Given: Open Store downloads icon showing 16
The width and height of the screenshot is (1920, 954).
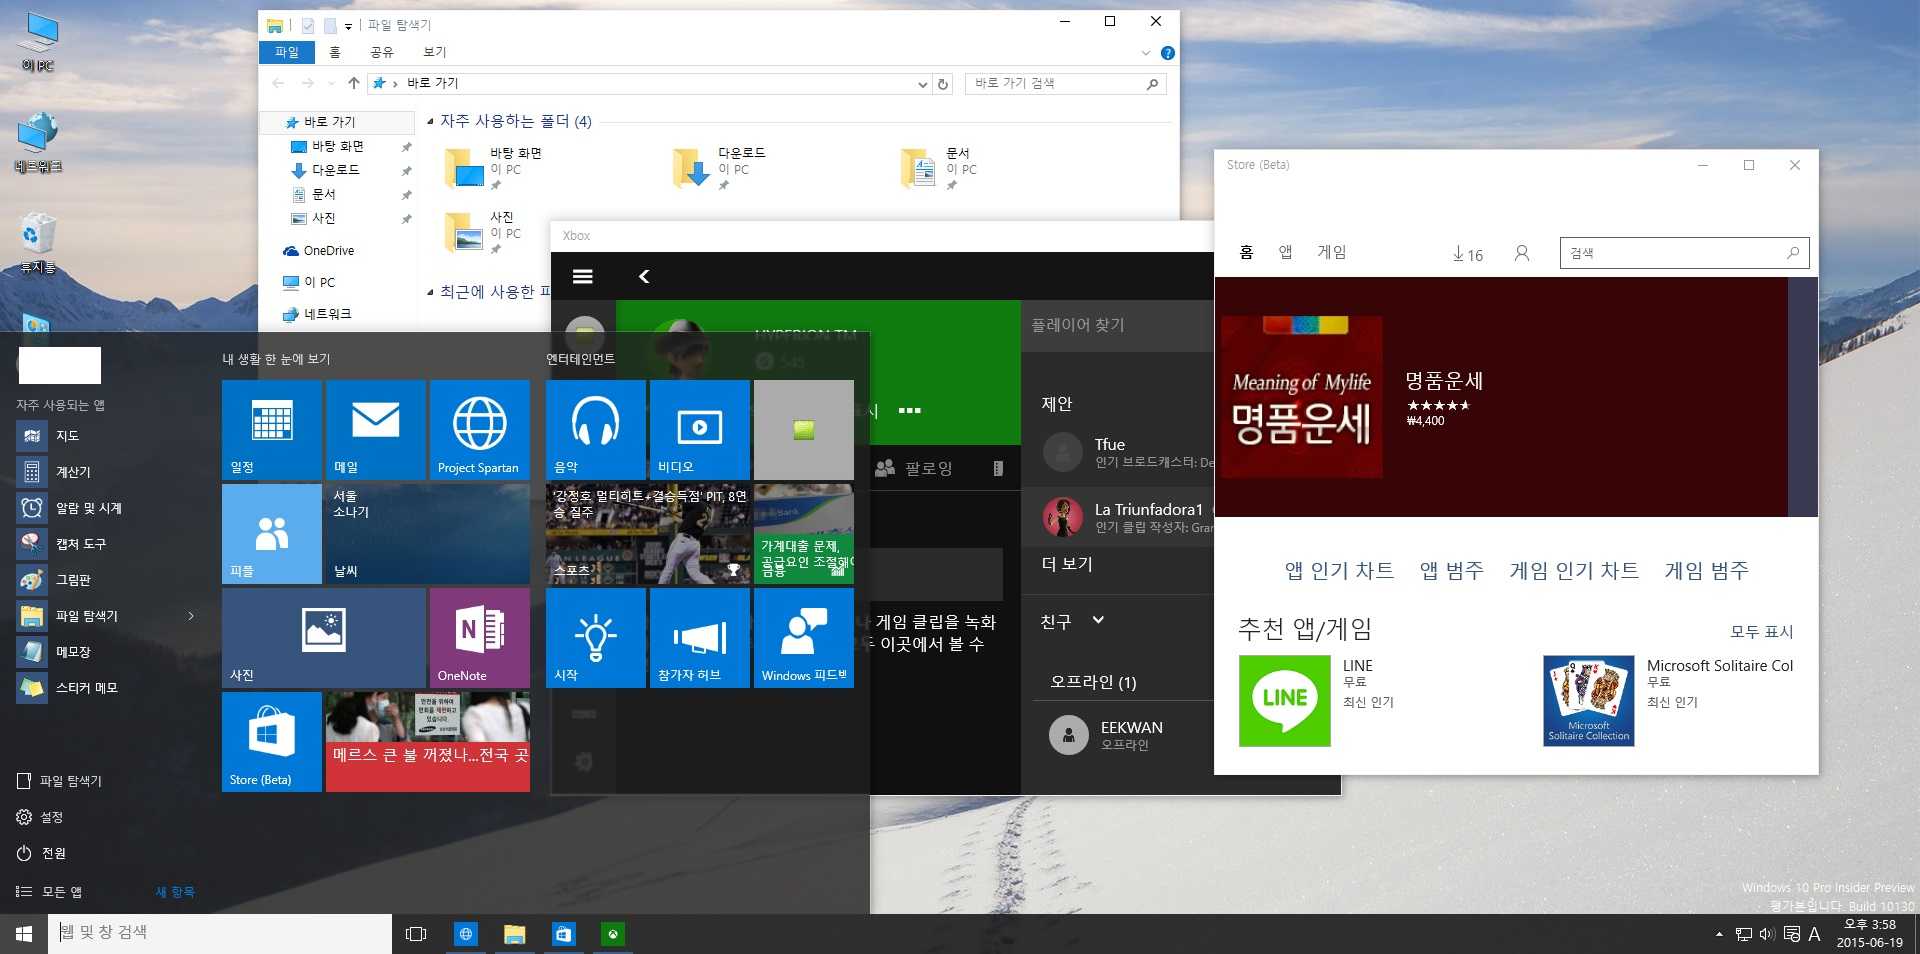Looking at the screenshot, I should click(x=1468, y=254).
